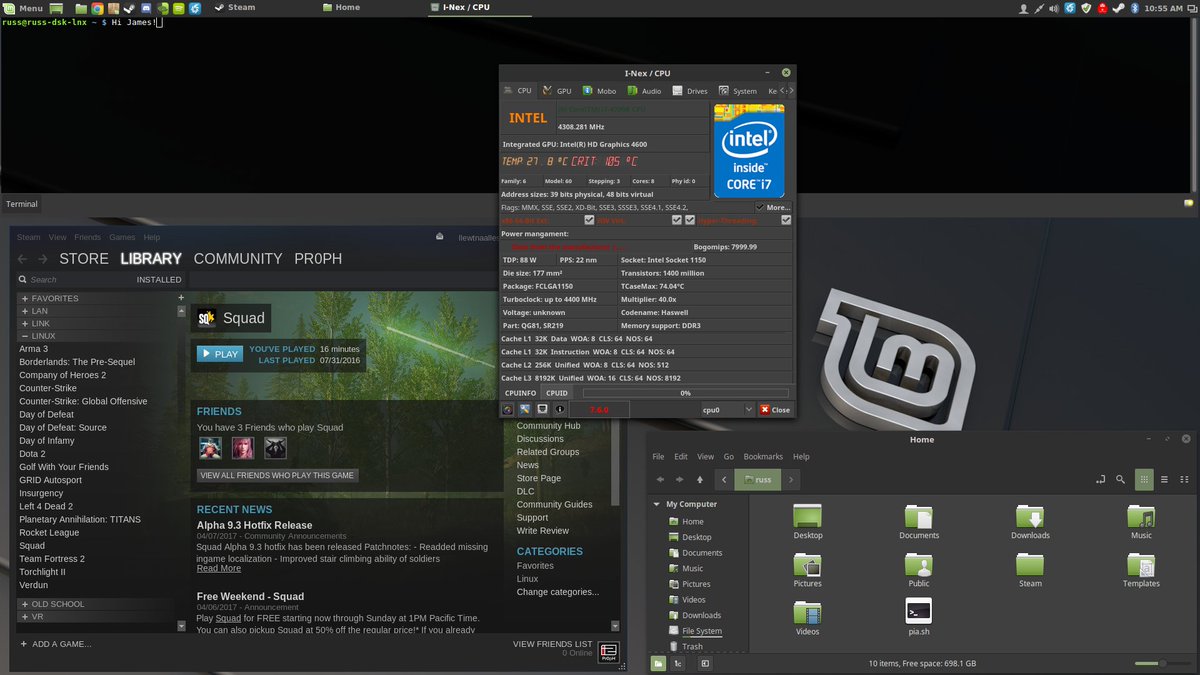Toggle the x86-64 bit ext checkbox
Screen dimensions: 1200x675
click(589, 220)
